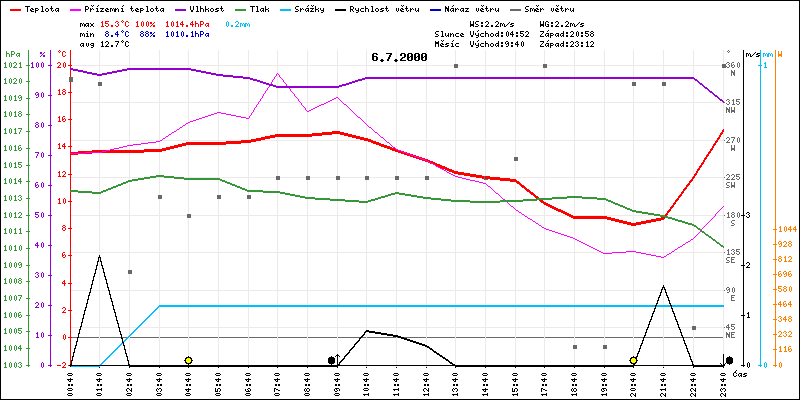
Task: Click the black Rychlost větru legend line
Action: (343, 7)
